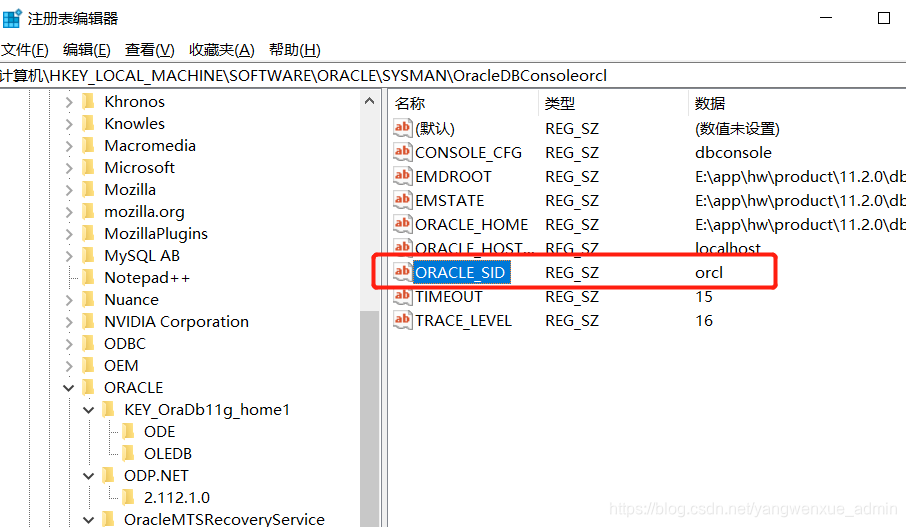Expand the MozillaPlugins key
This screenshot has height=527, width=906.
pos(69,234)
